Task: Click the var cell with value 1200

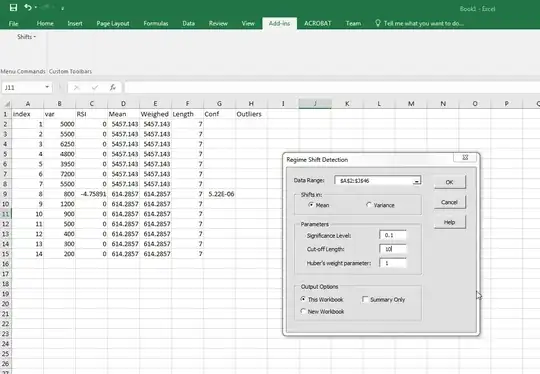Action: click(59, 204)
